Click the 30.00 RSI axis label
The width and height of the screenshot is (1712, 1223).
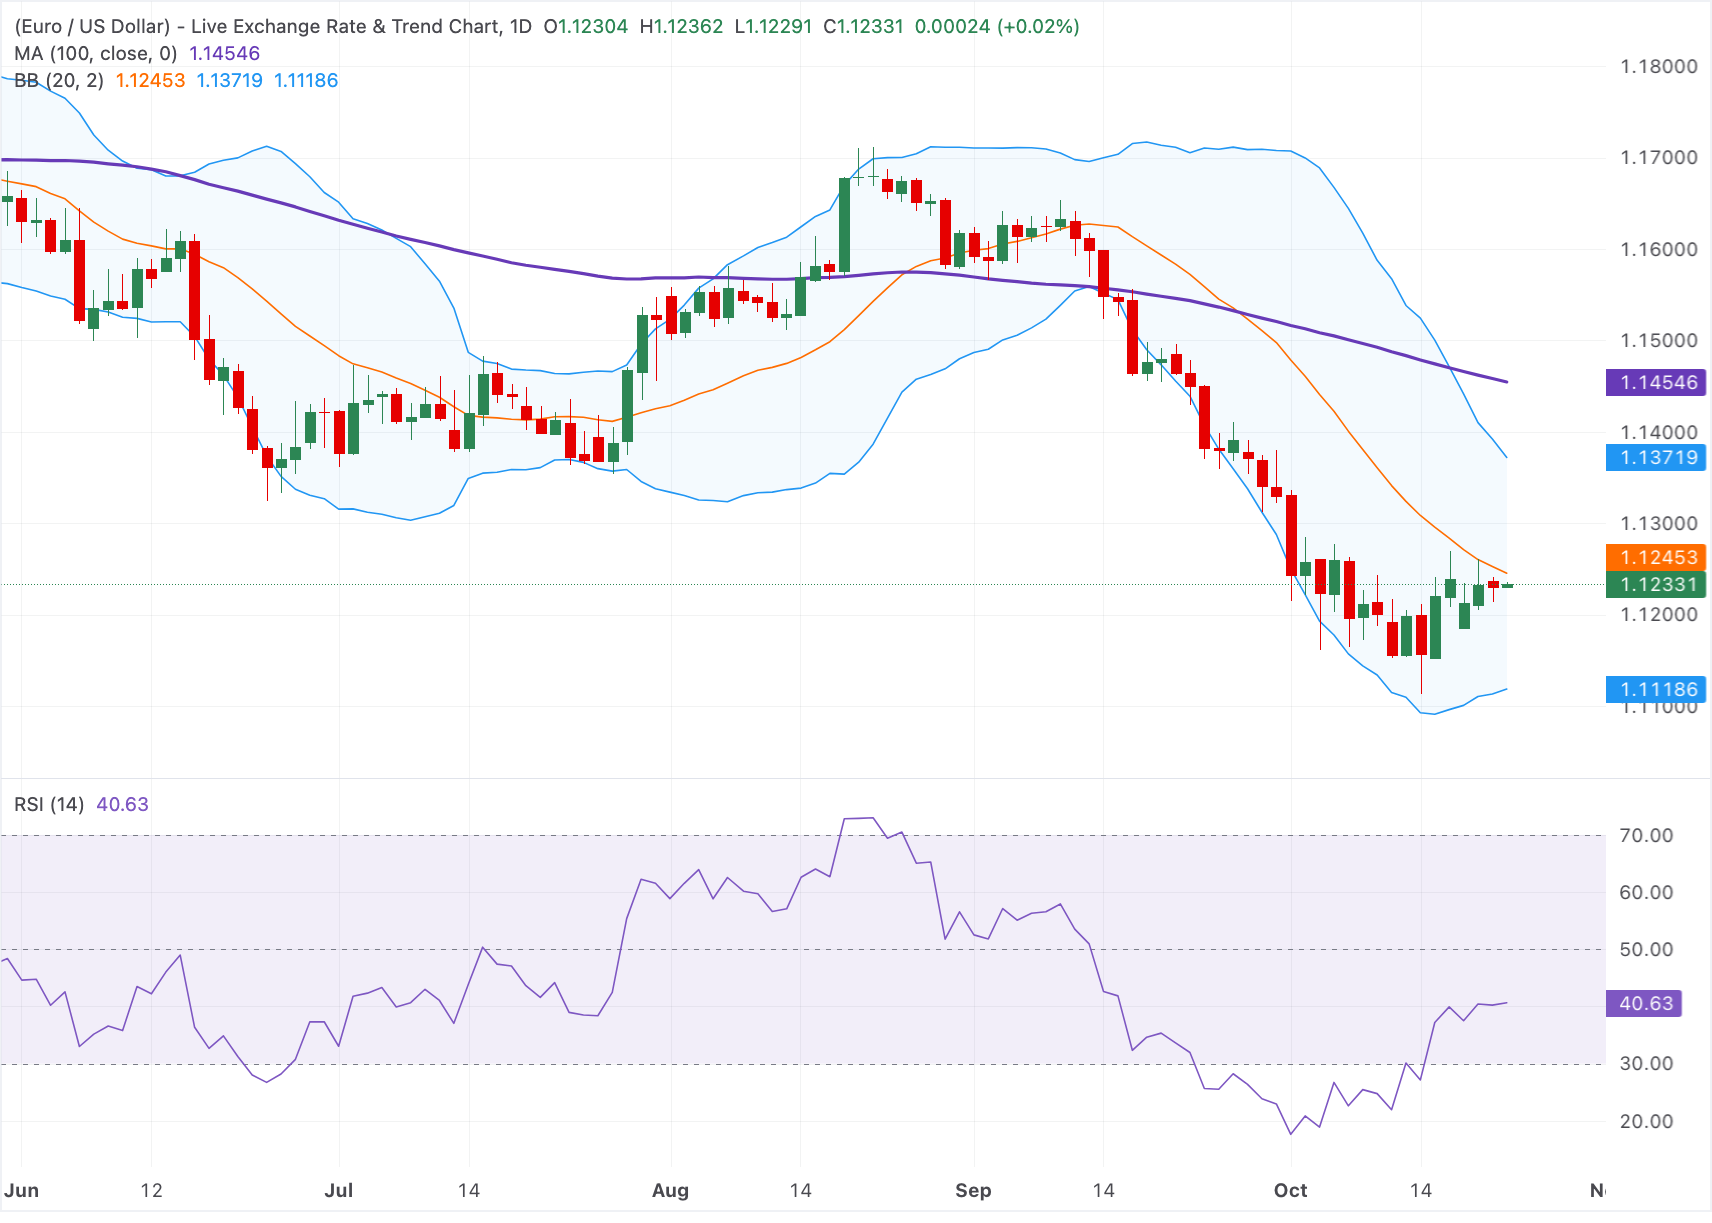click(1646, 1064)
